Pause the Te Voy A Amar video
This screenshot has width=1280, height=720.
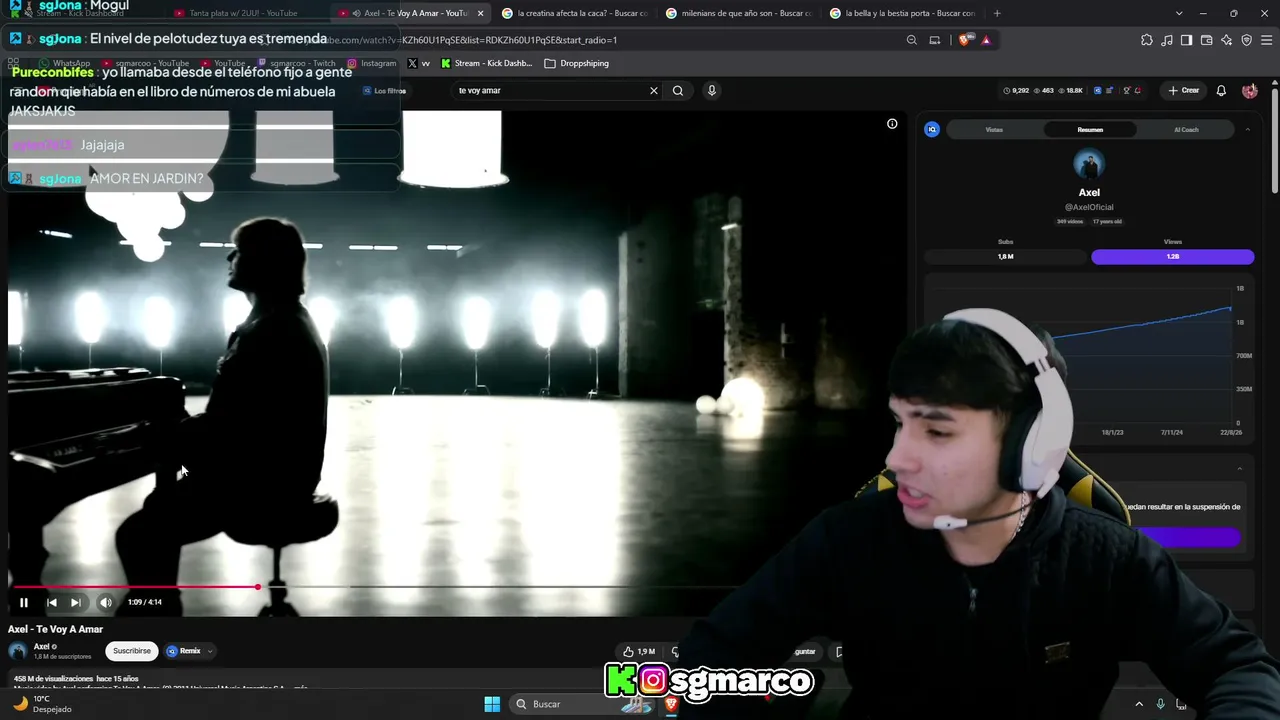pos(24,602)
